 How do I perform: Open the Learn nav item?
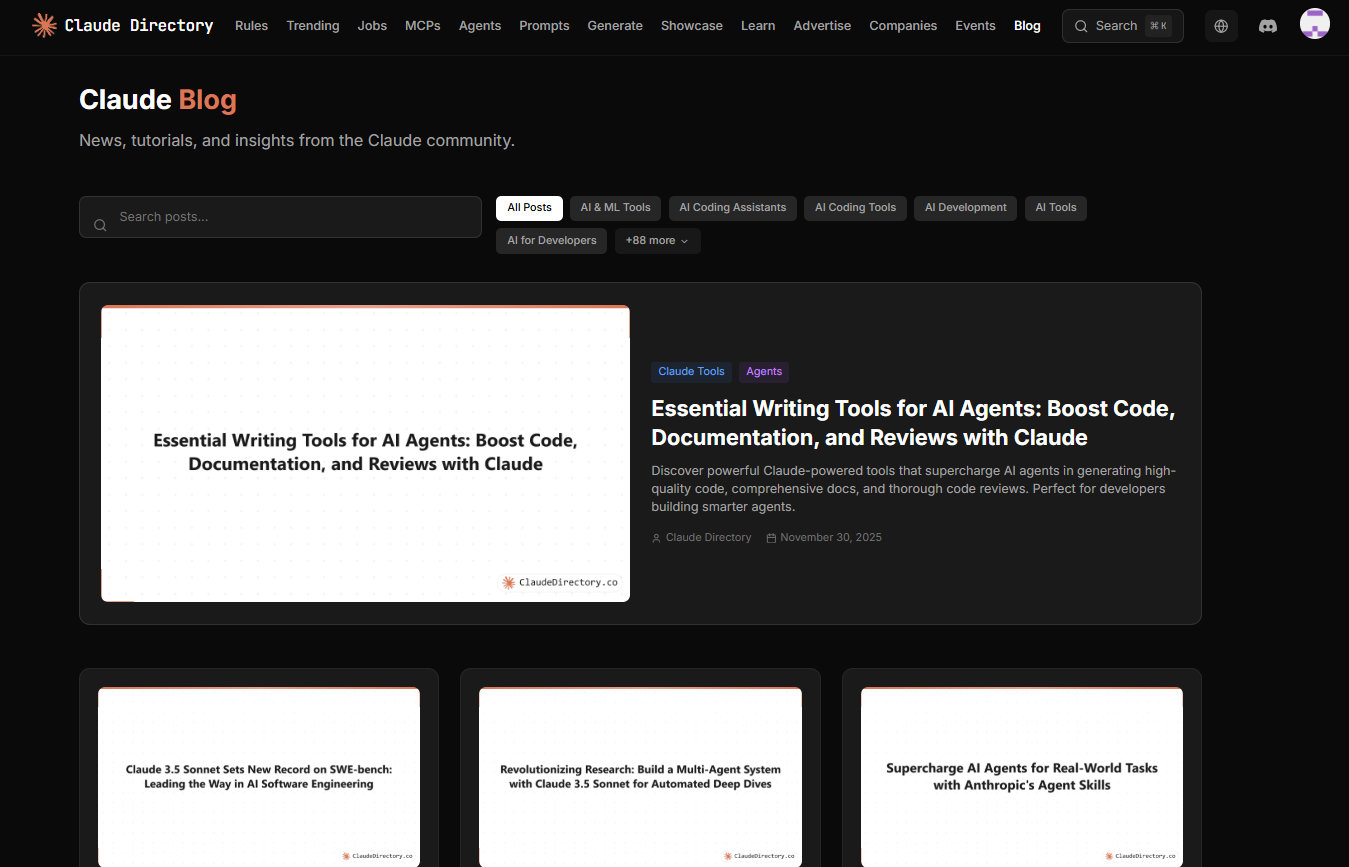(x=758, y=26)
